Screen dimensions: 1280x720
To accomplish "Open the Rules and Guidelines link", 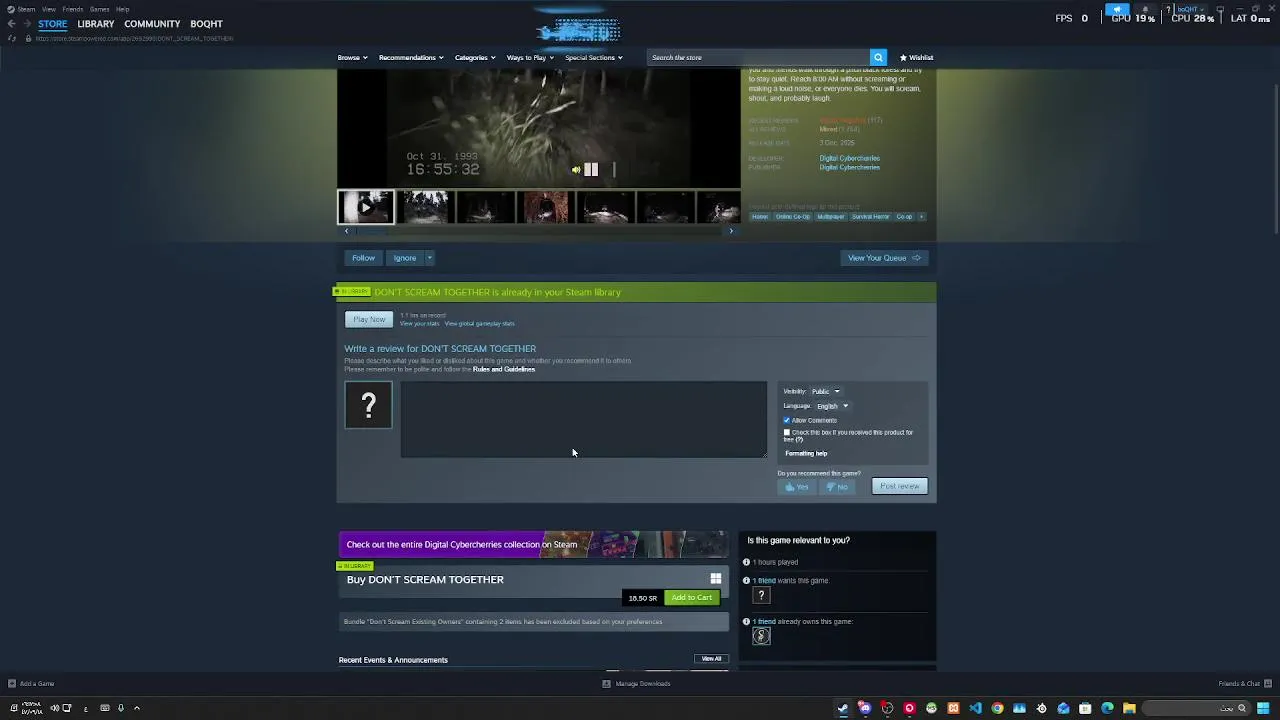I will [504, 369].
